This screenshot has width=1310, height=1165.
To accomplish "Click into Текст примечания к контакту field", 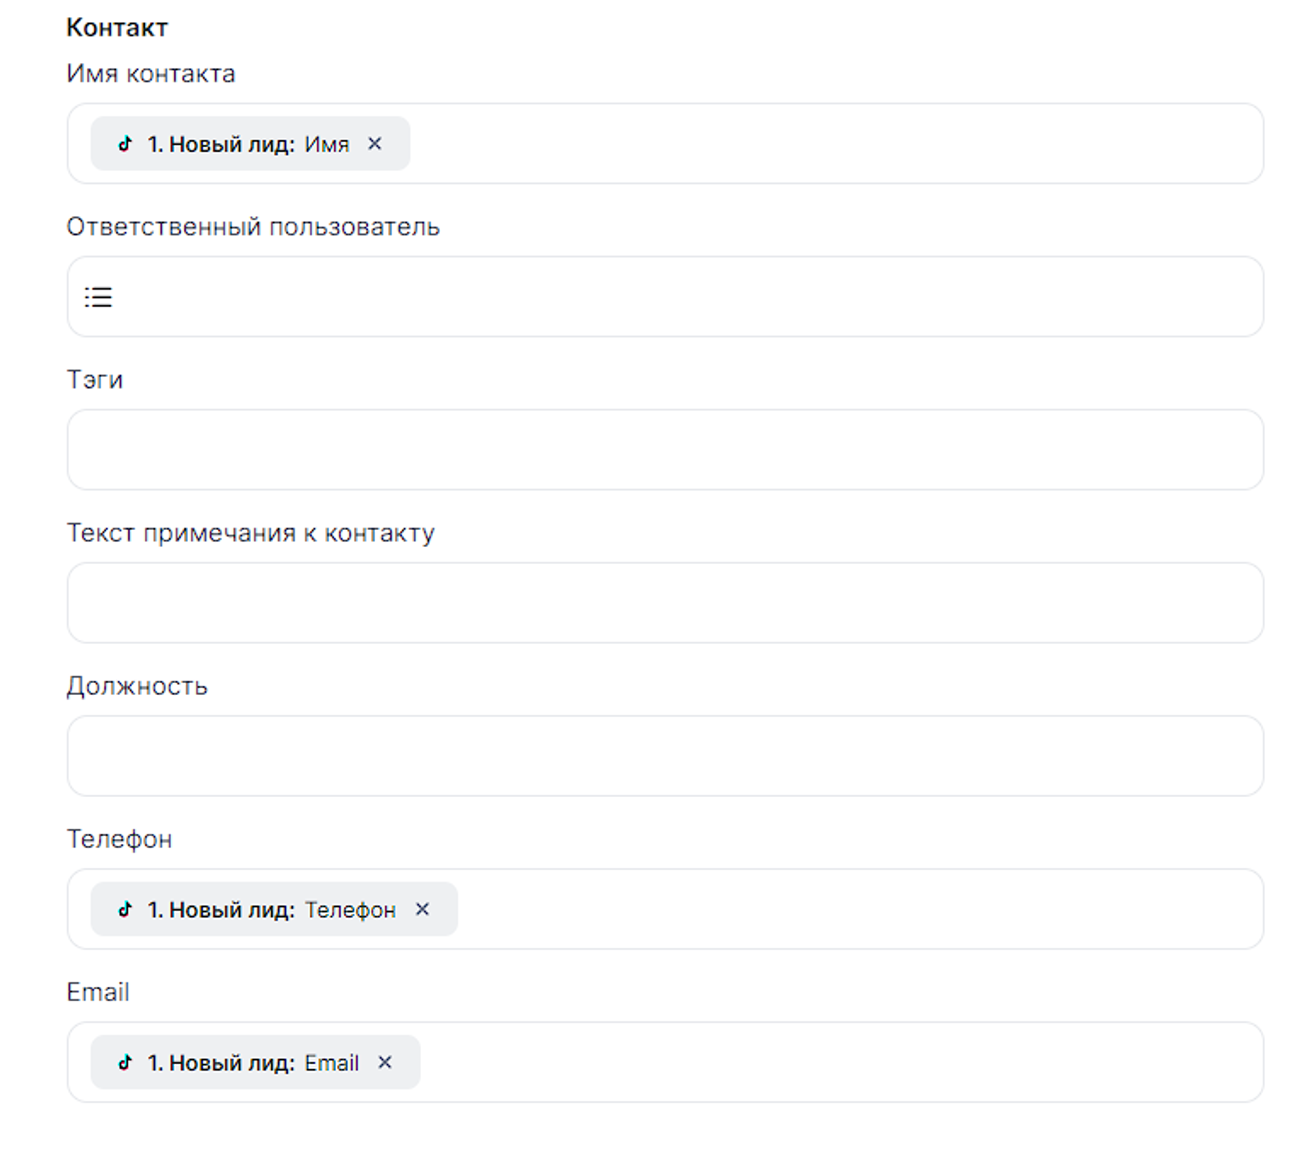I will (x=665, y=603).
